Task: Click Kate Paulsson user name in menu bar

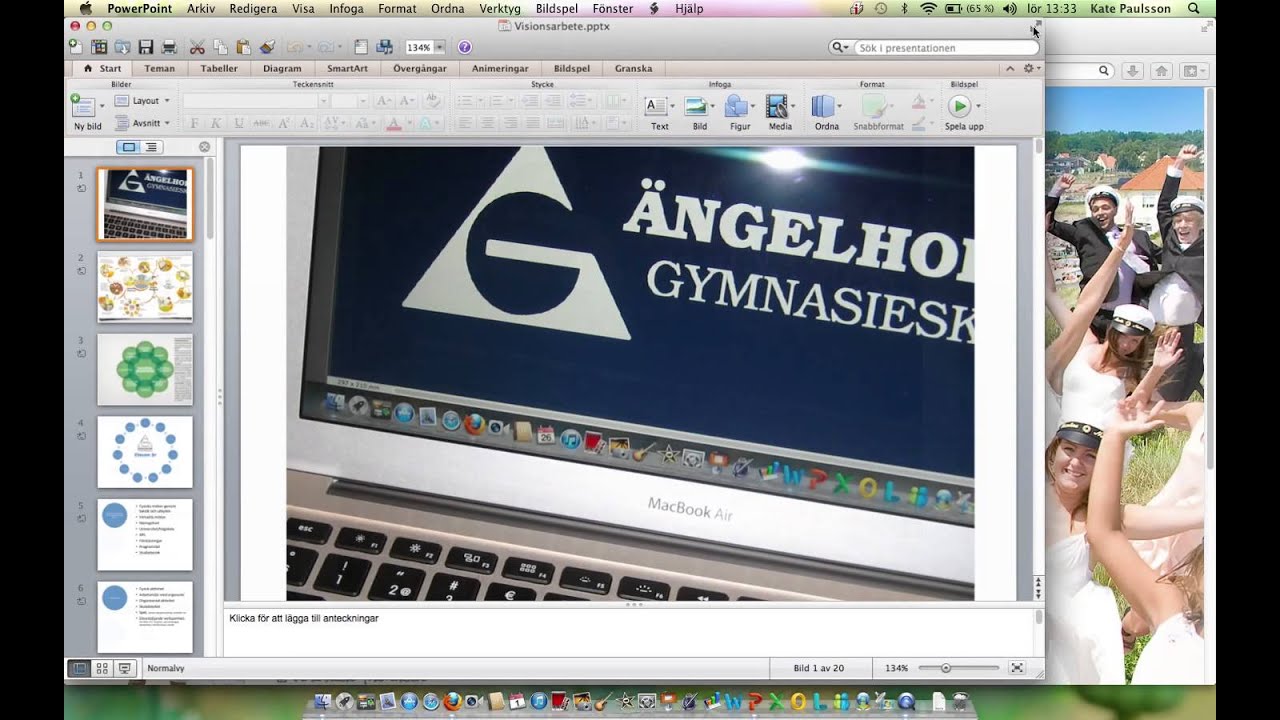Action: pyautogui.click(x=1130, y=8)
